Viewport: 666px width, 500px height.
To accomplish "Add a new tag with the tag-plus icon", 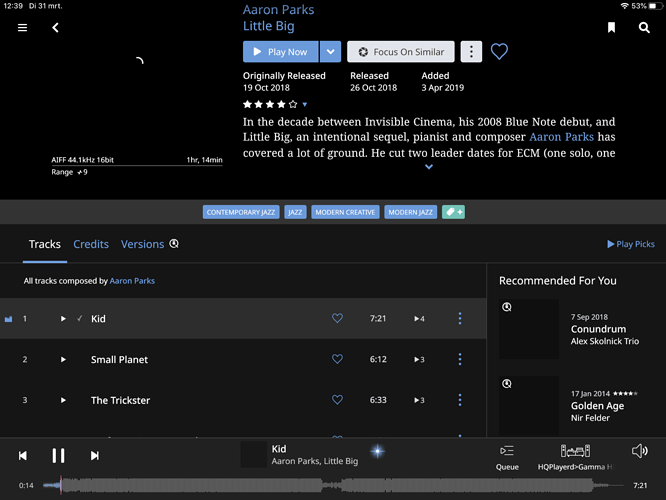I will 453,212.
